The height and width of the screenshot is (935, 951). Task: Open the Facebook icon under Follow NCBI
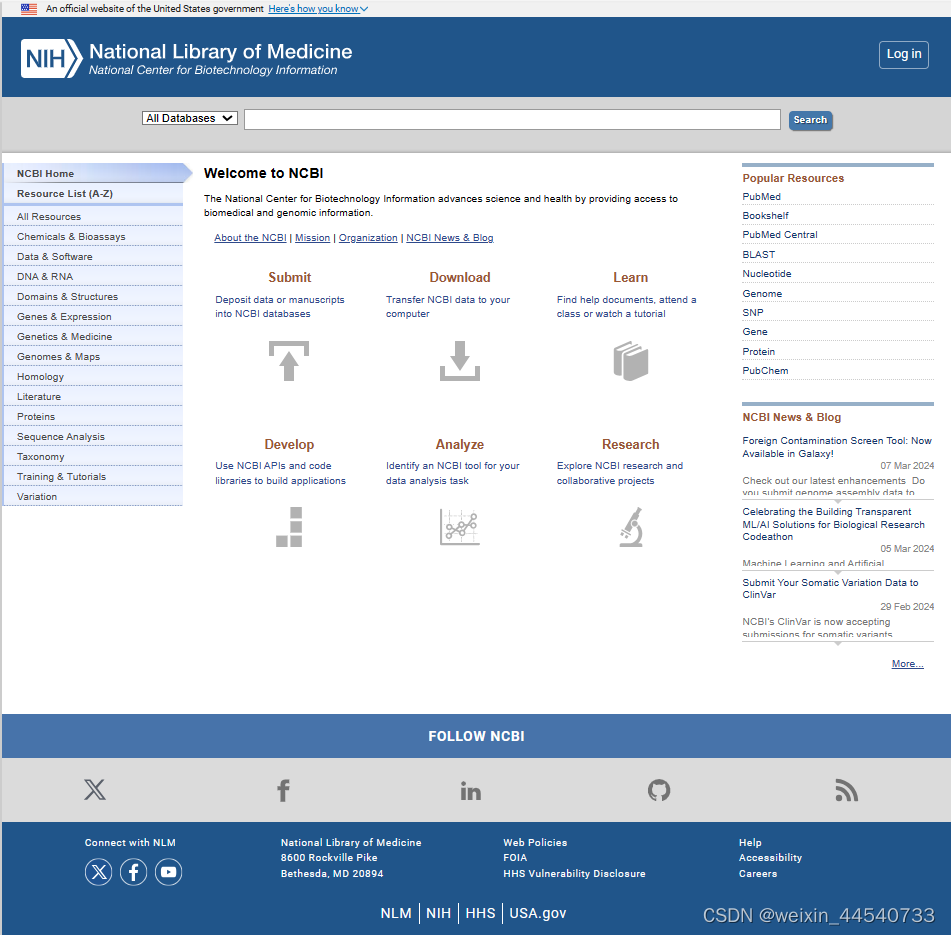tap(283, 790)
